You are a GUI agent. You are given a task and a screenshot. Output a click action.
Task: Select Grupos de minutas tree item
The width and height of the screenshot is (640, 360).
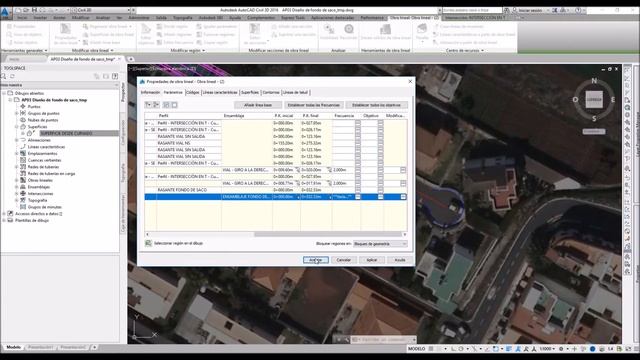click(x=44, y=207)
